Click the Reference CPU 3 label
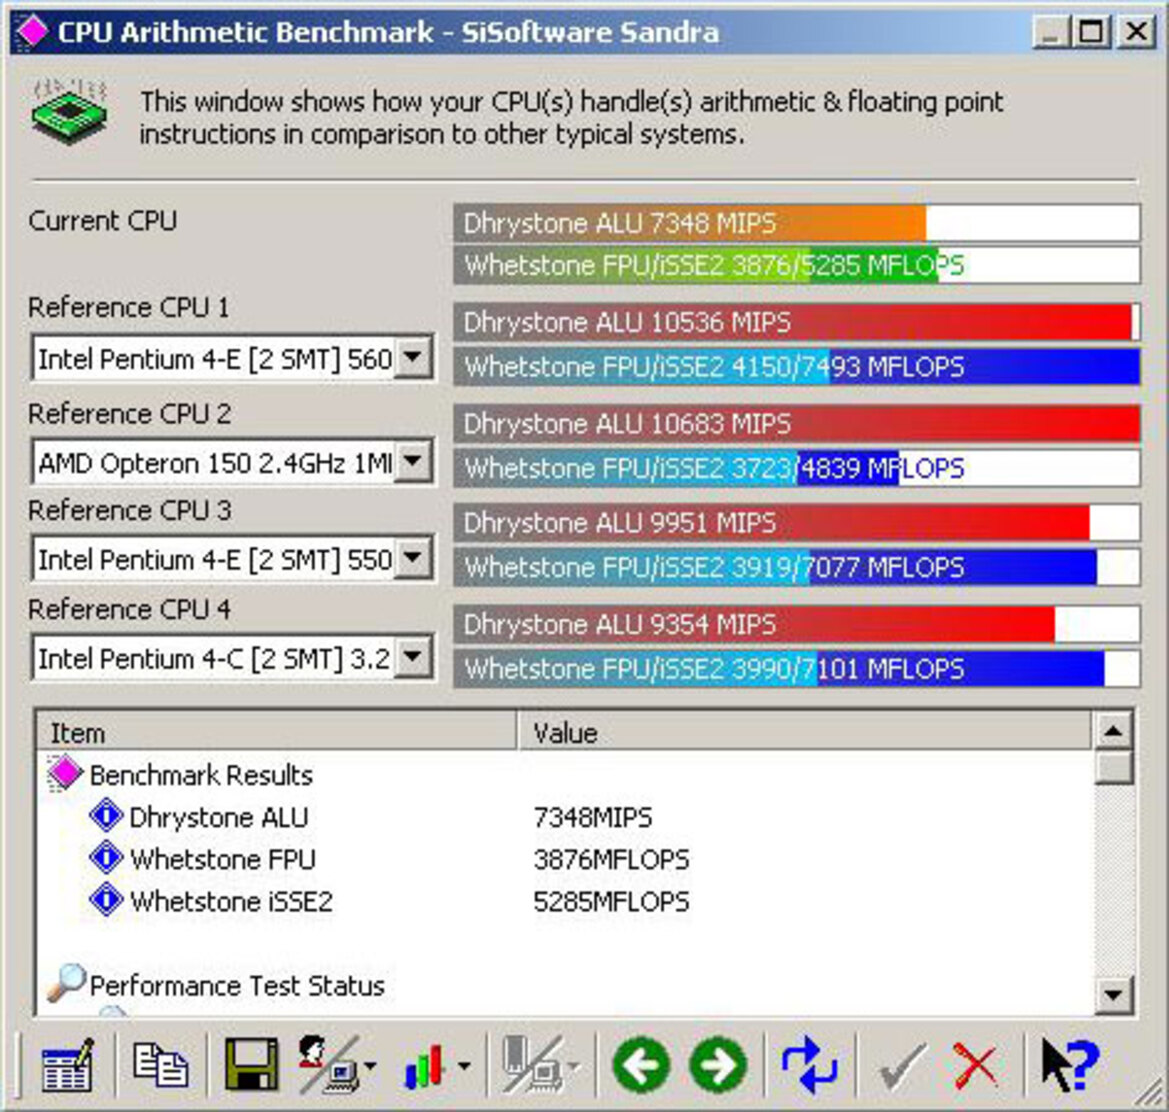This screenshot has height=1112, width=1169. [130, 510]
